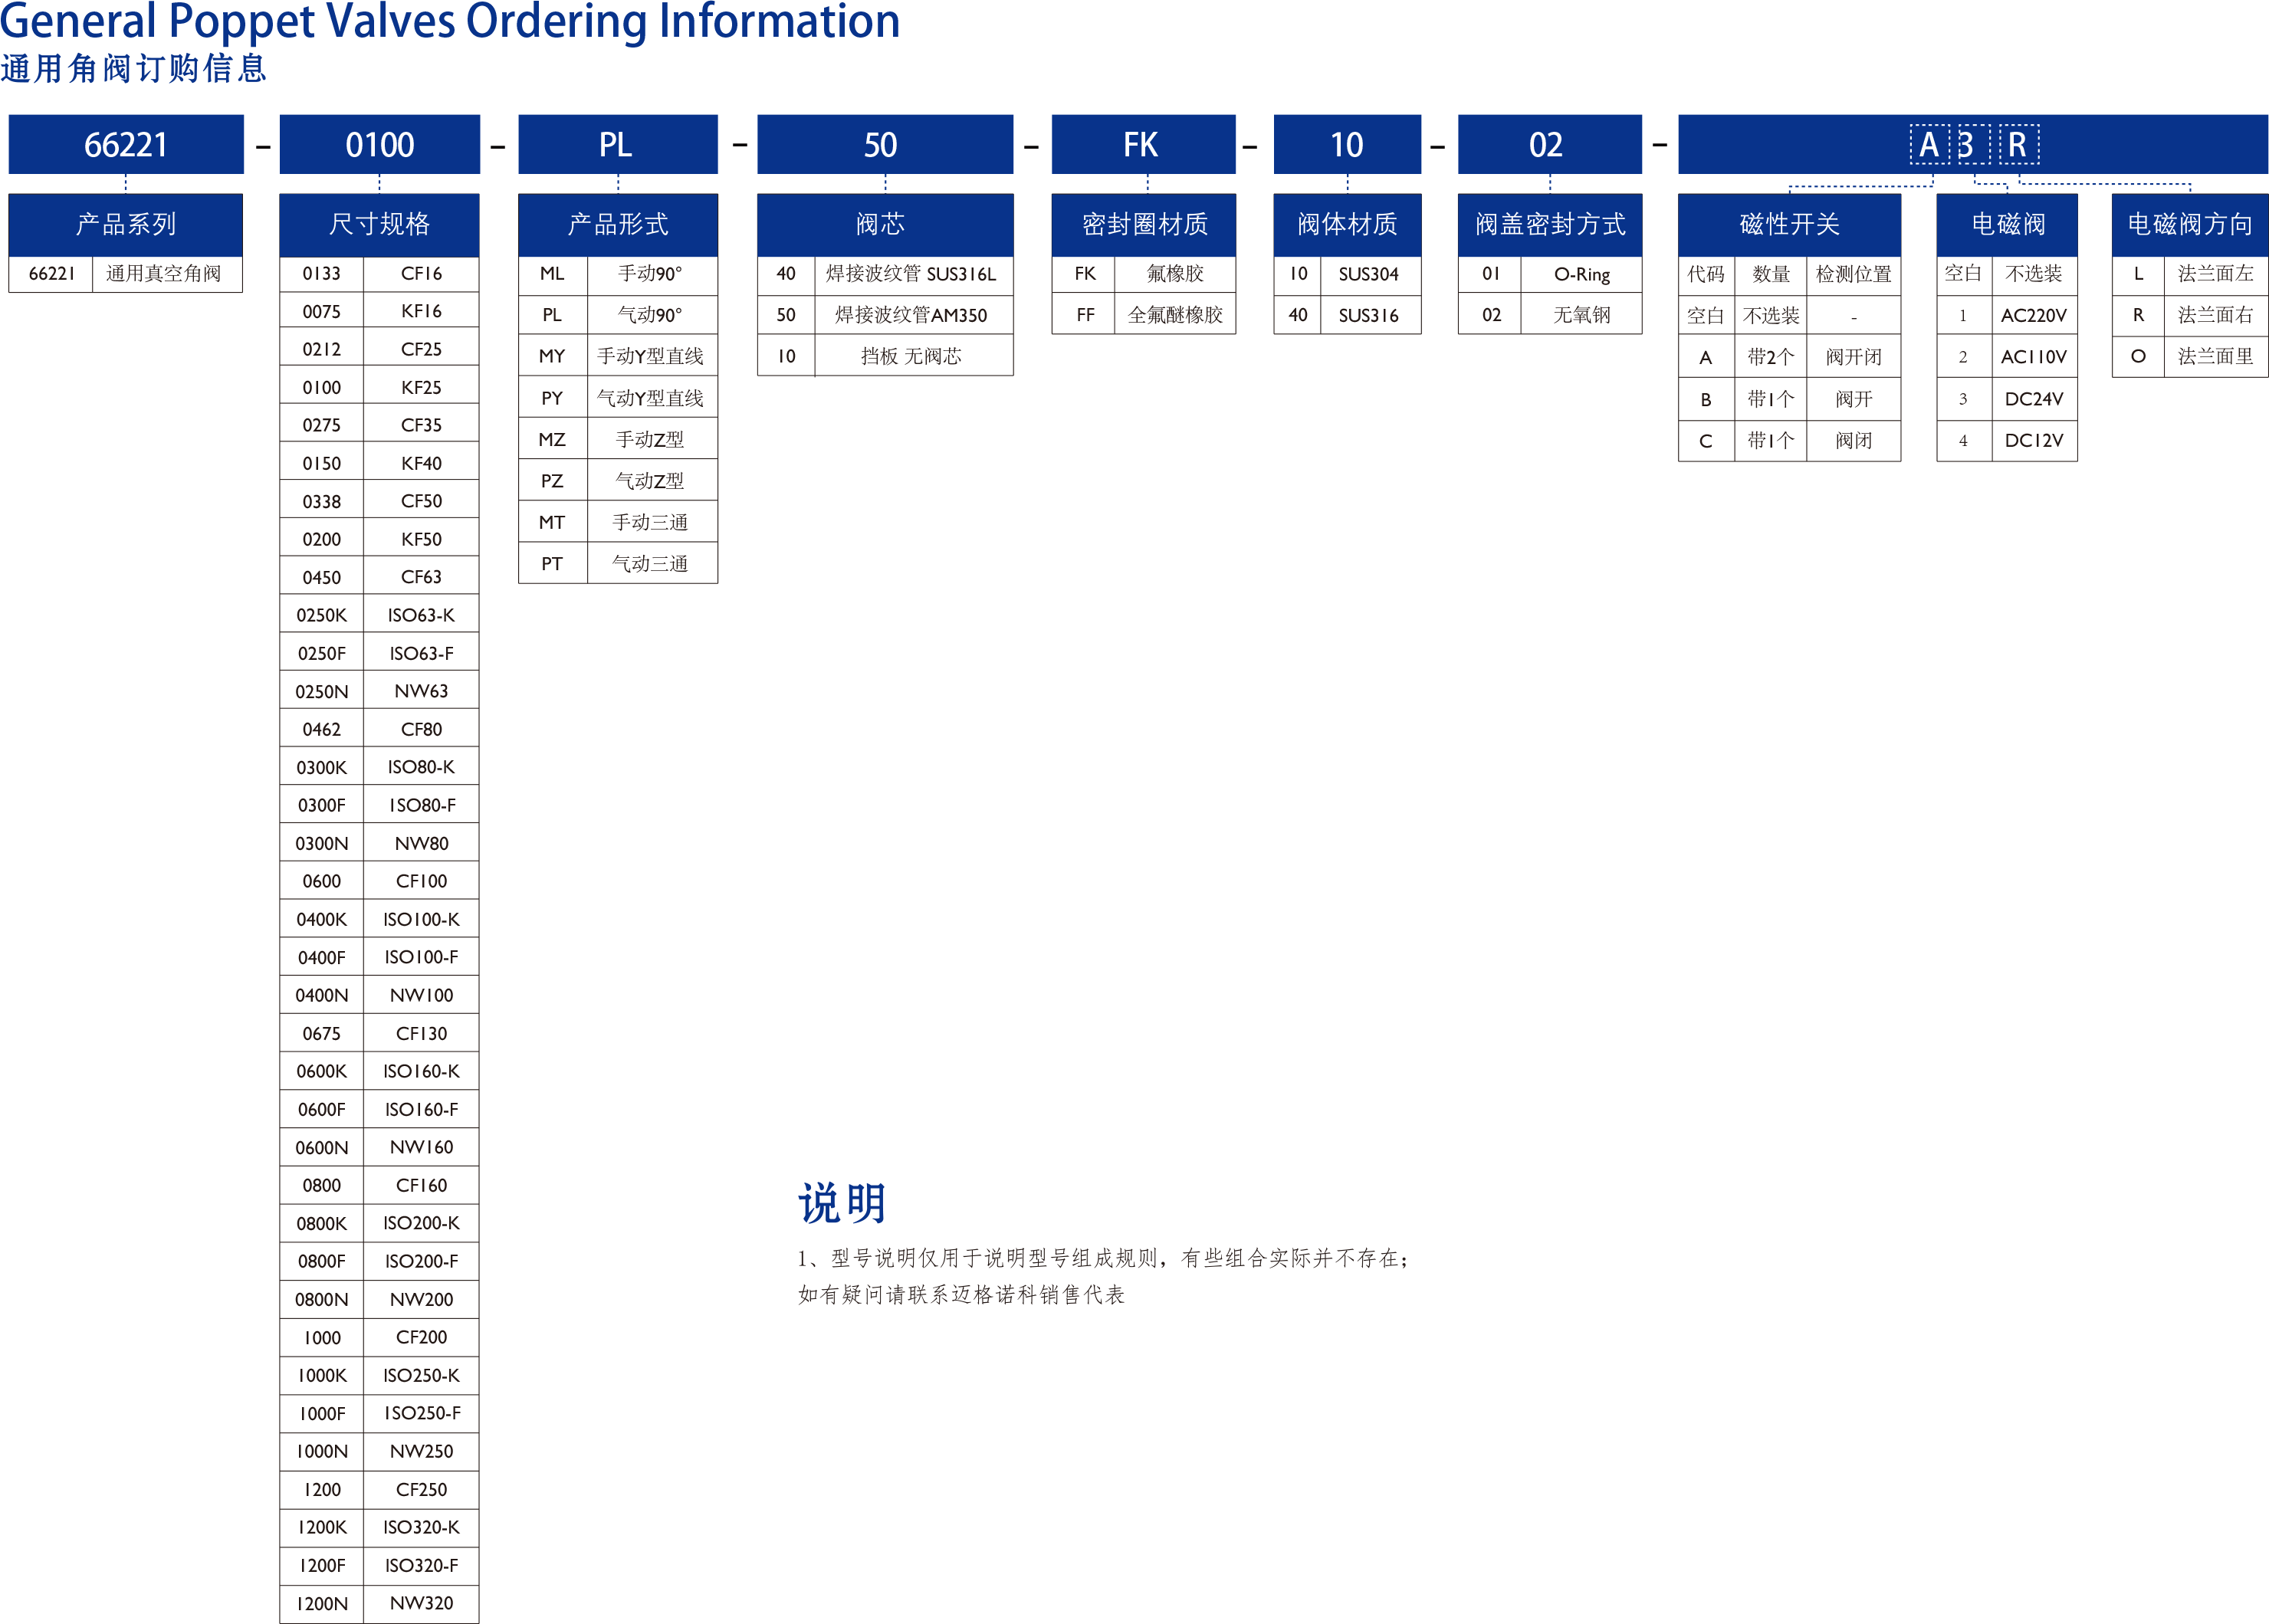Viewport: 2269px width, 1624px height.
Task: Click the 说明 notes heading
Action: (x=841, y=1203)
